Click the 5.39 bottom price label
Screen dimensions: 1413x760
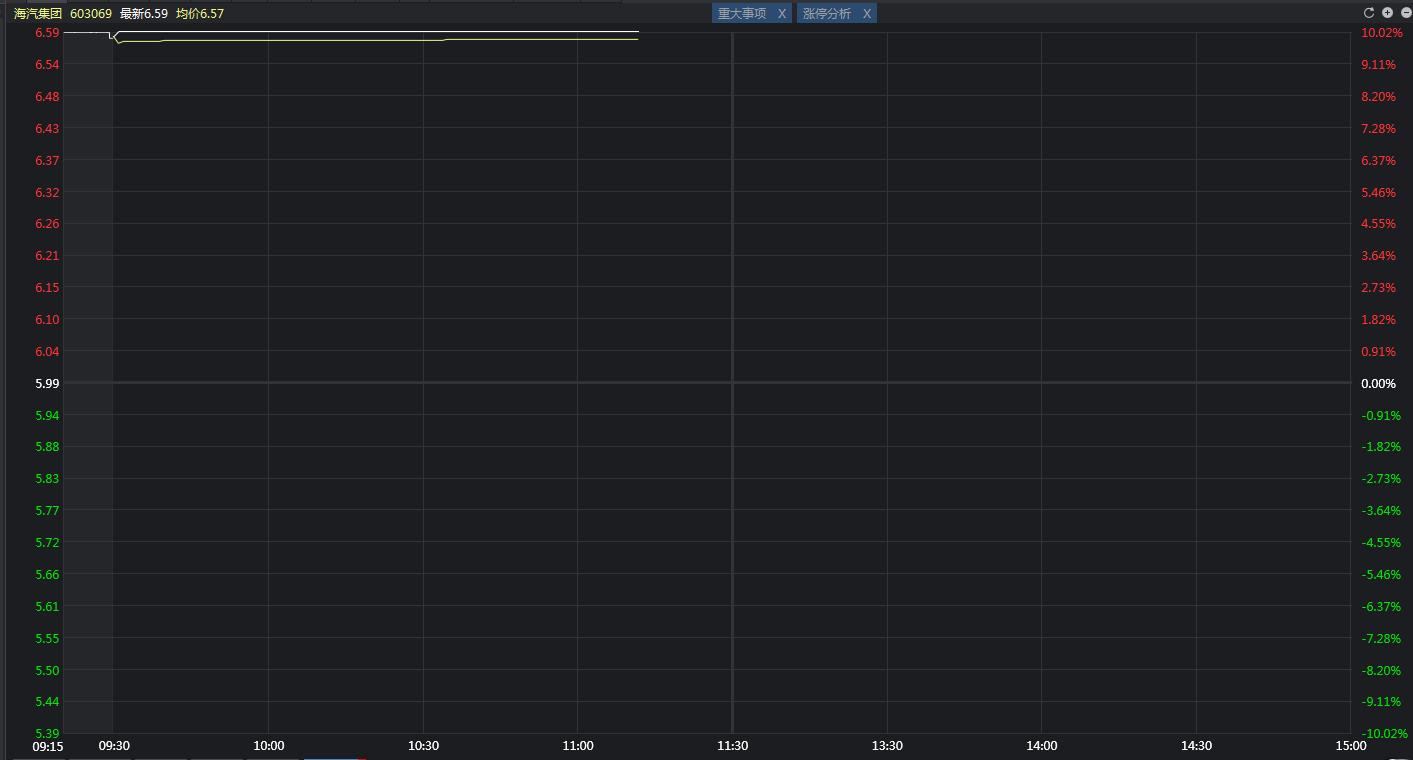pyautogui.click(x=47, y=733)
